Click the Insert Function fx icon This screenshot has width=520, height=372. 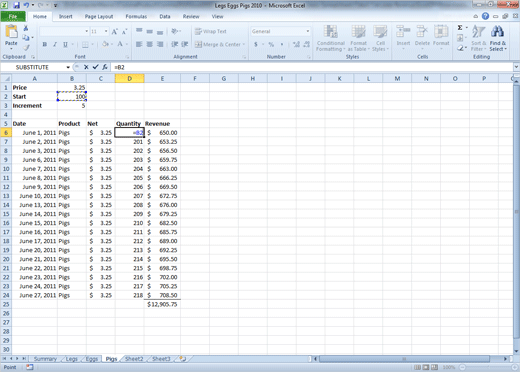pyautogui.click(x=105, y=67)
